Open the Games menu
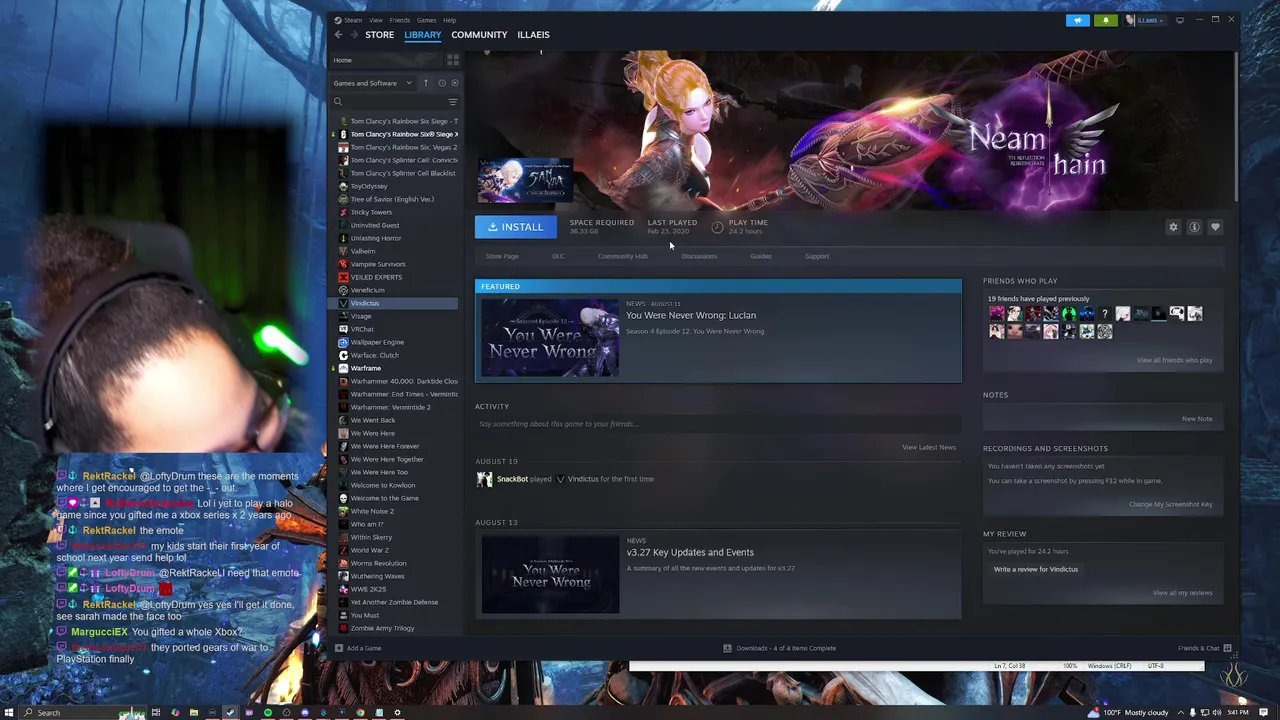 click(x=426, y=20)
